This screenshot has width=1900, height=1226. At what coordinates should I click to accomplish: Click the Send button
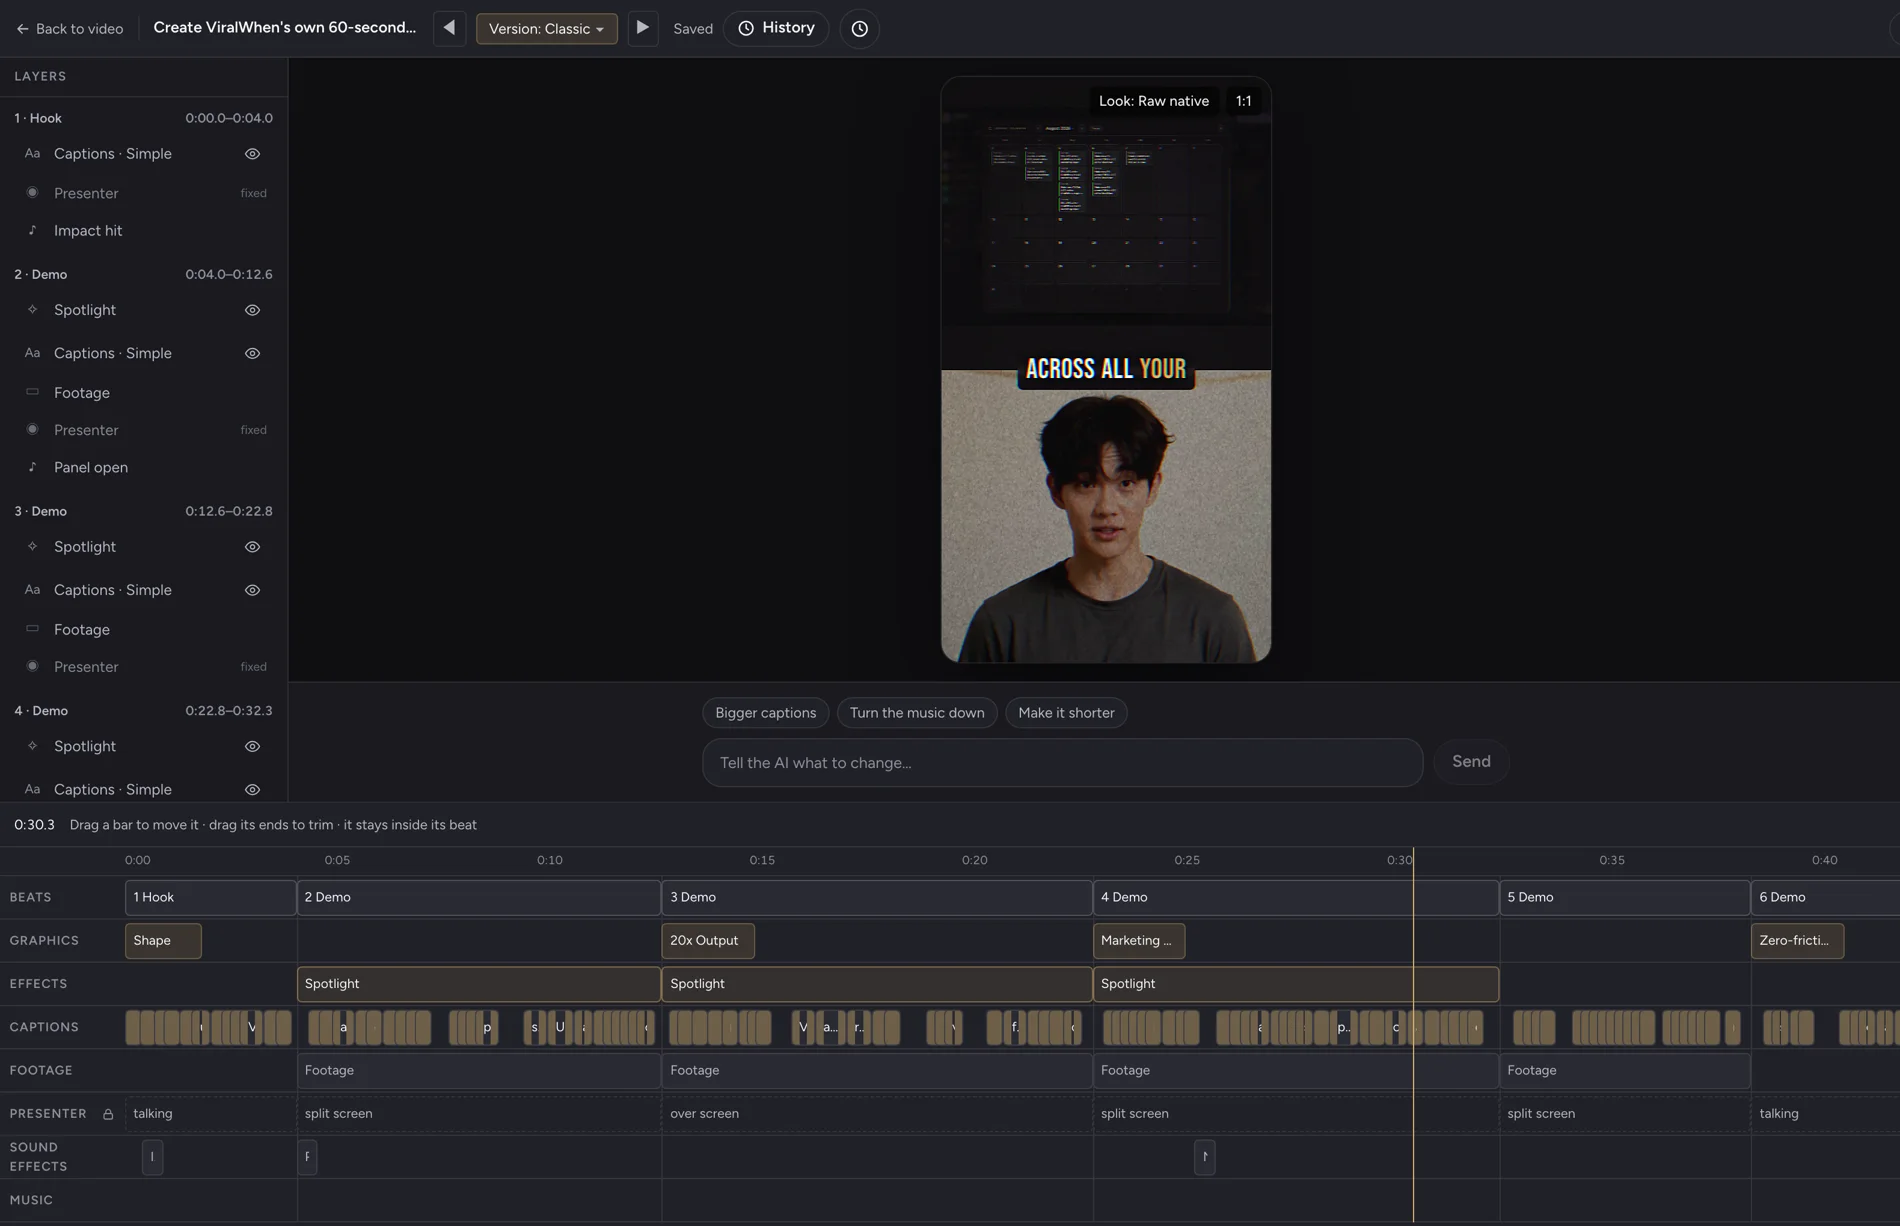click(x=1471, y=762)
